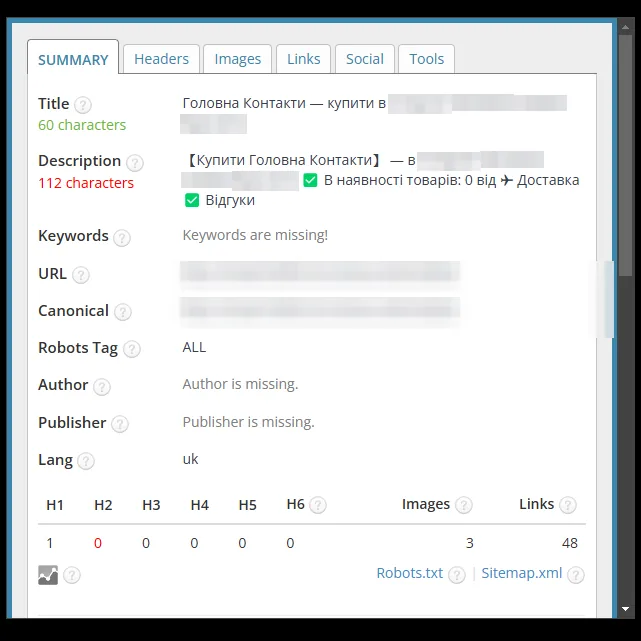Open the Social tab
Image resolution: width=641 pixels, height=641 pixels.
(x=365, y=59)
